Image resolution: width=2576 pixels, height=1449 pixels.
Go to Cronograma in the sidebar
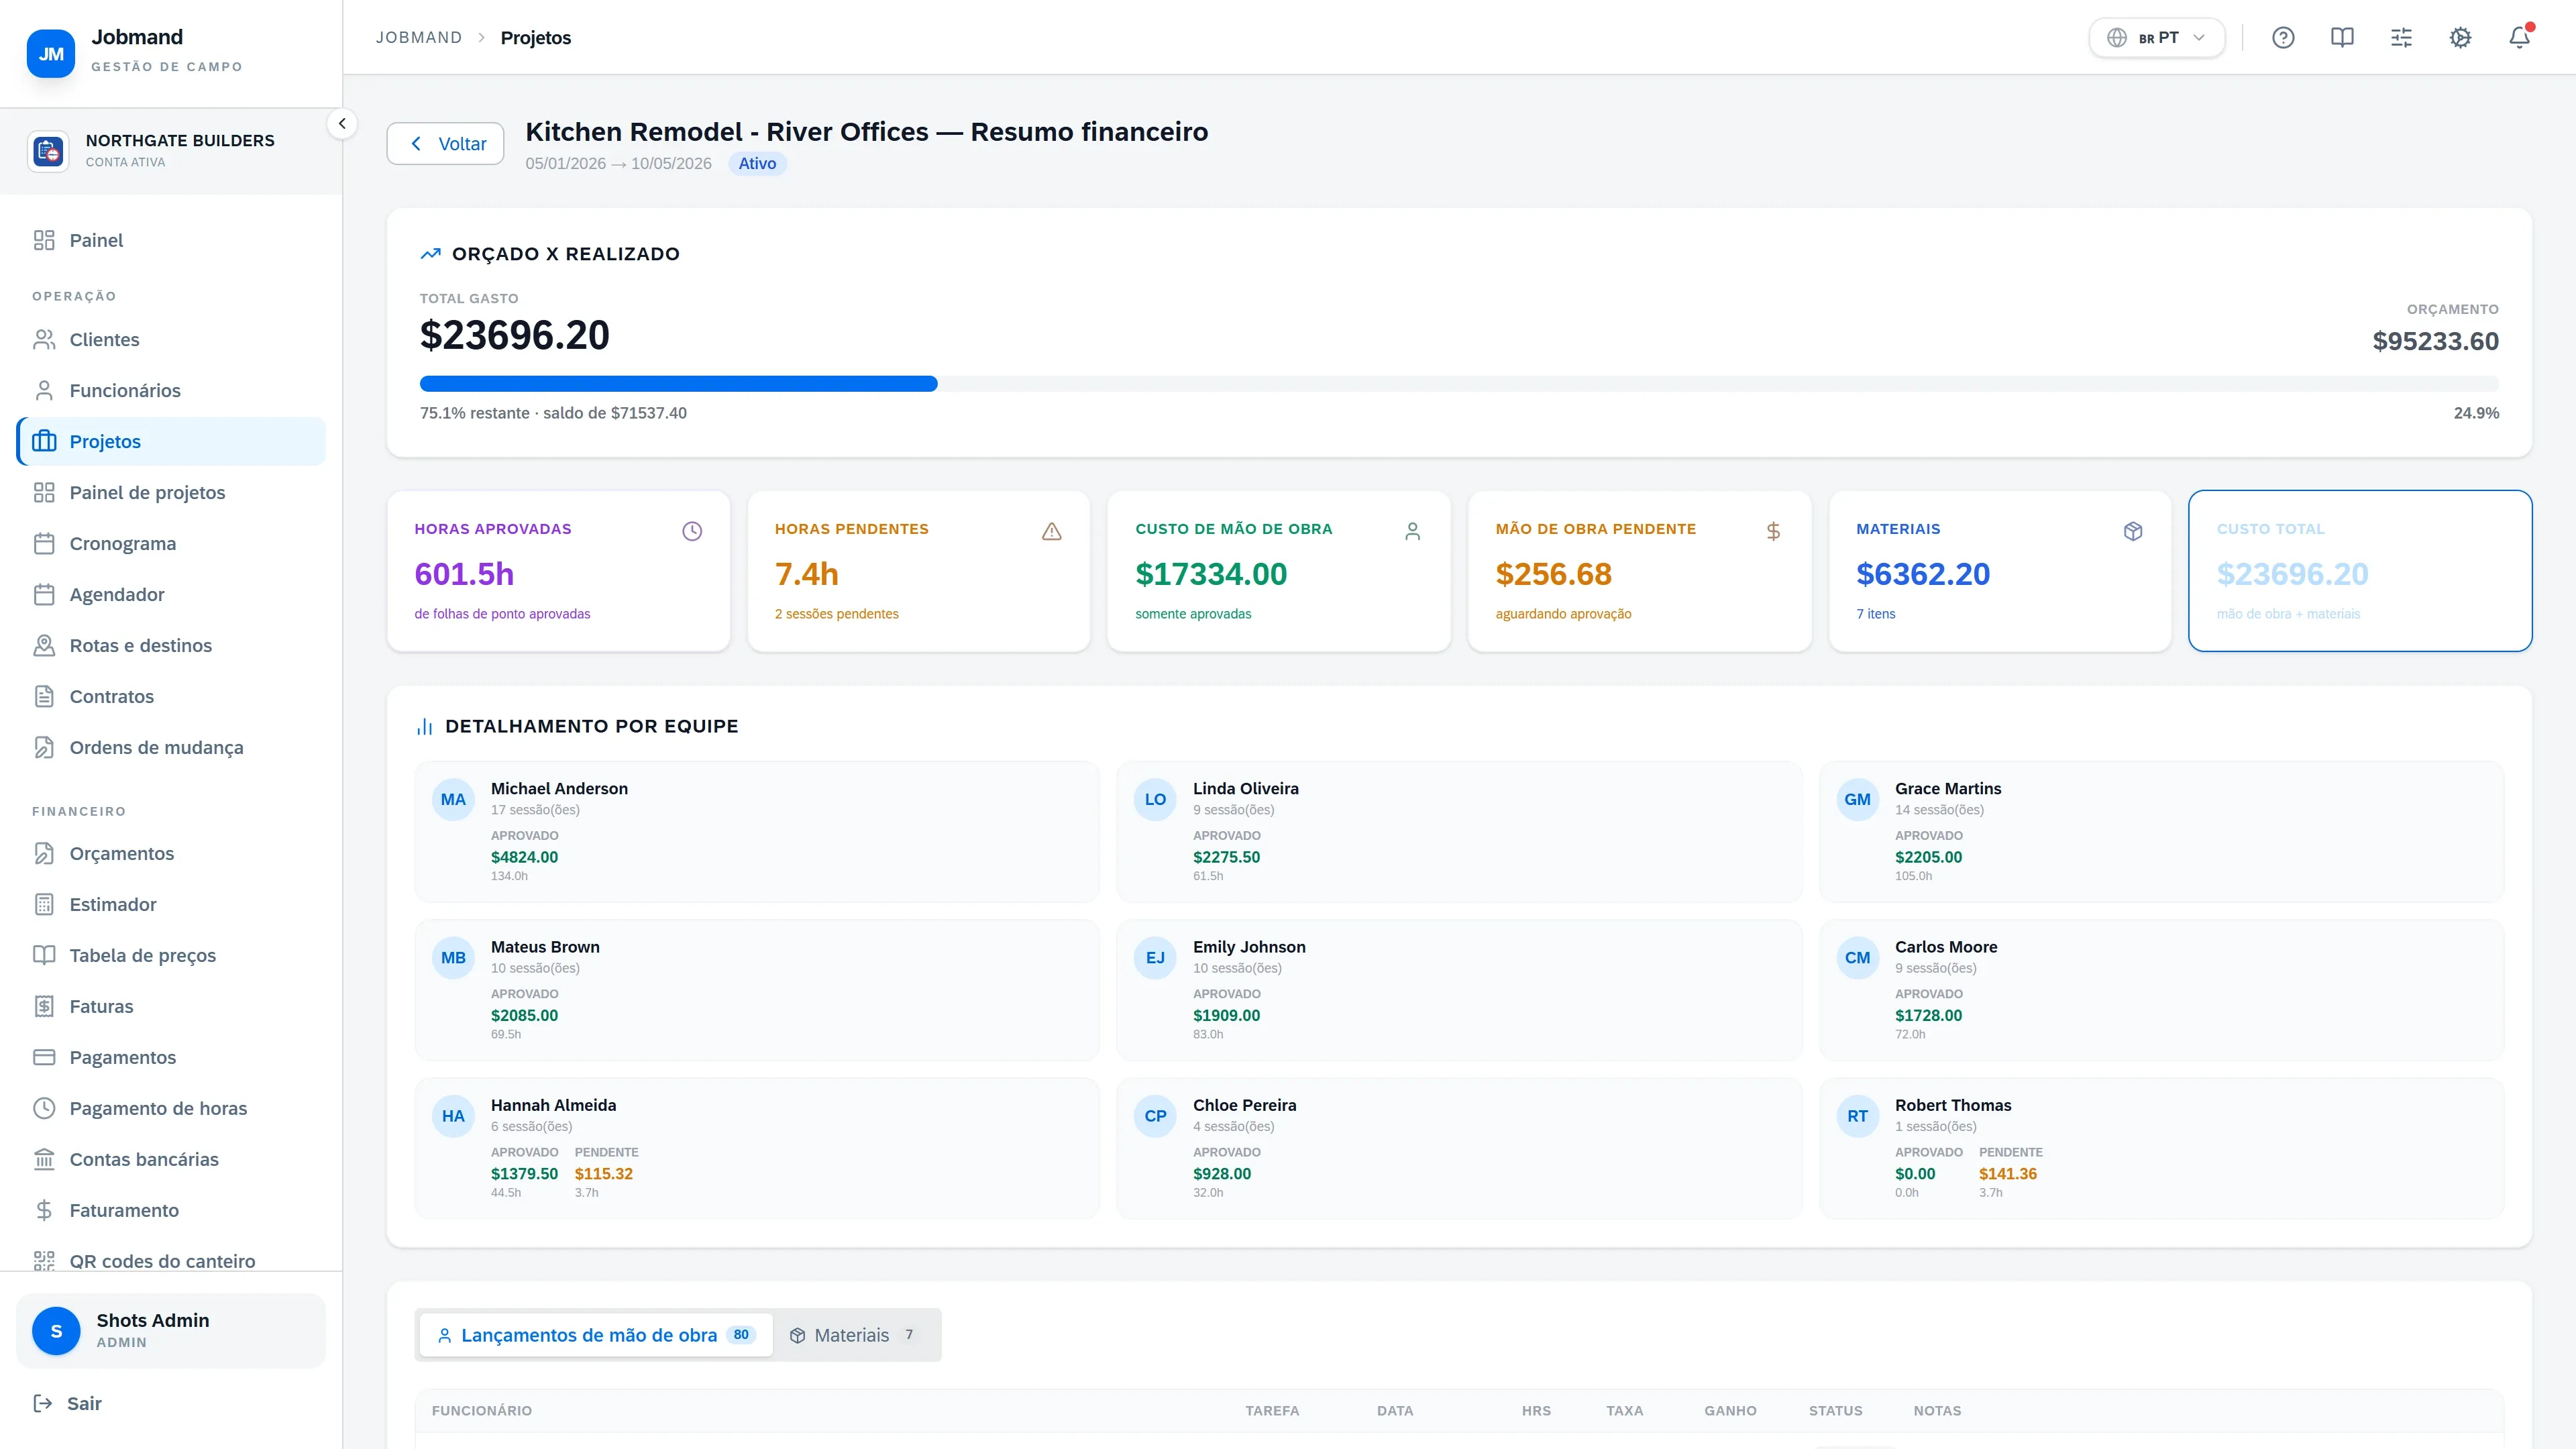point(171,543)
